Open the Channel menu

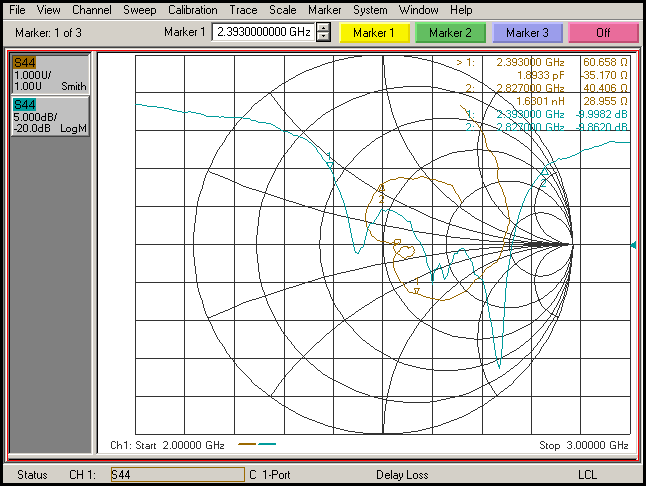(x=92, y=9)
